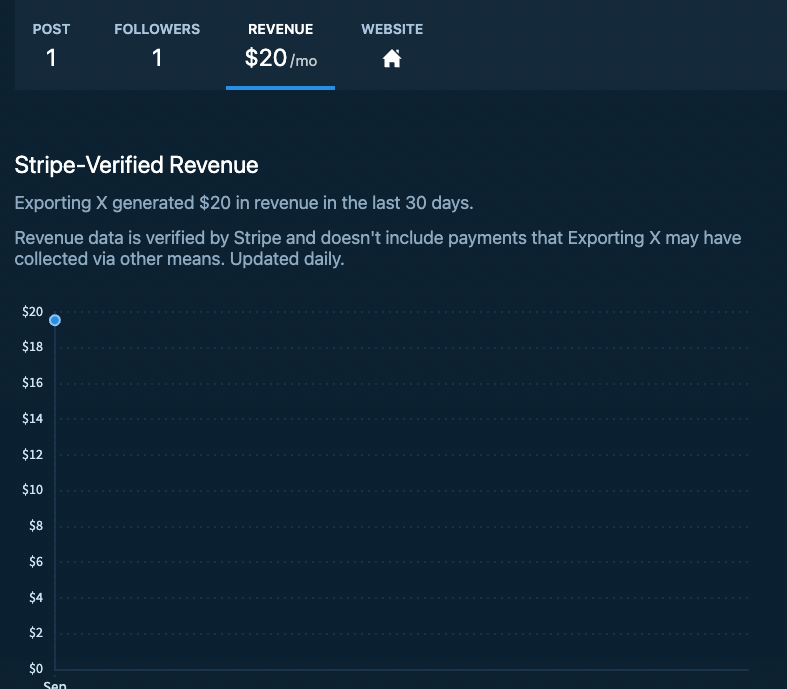Click the post count number
Image resolution: width=787 pixels, height=689 pixels.
pos(51,59)
